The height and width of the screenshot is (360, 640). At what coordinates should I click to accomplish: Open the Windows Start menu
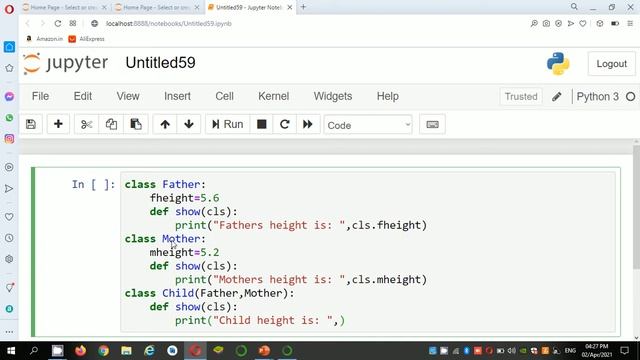(11, 351)
